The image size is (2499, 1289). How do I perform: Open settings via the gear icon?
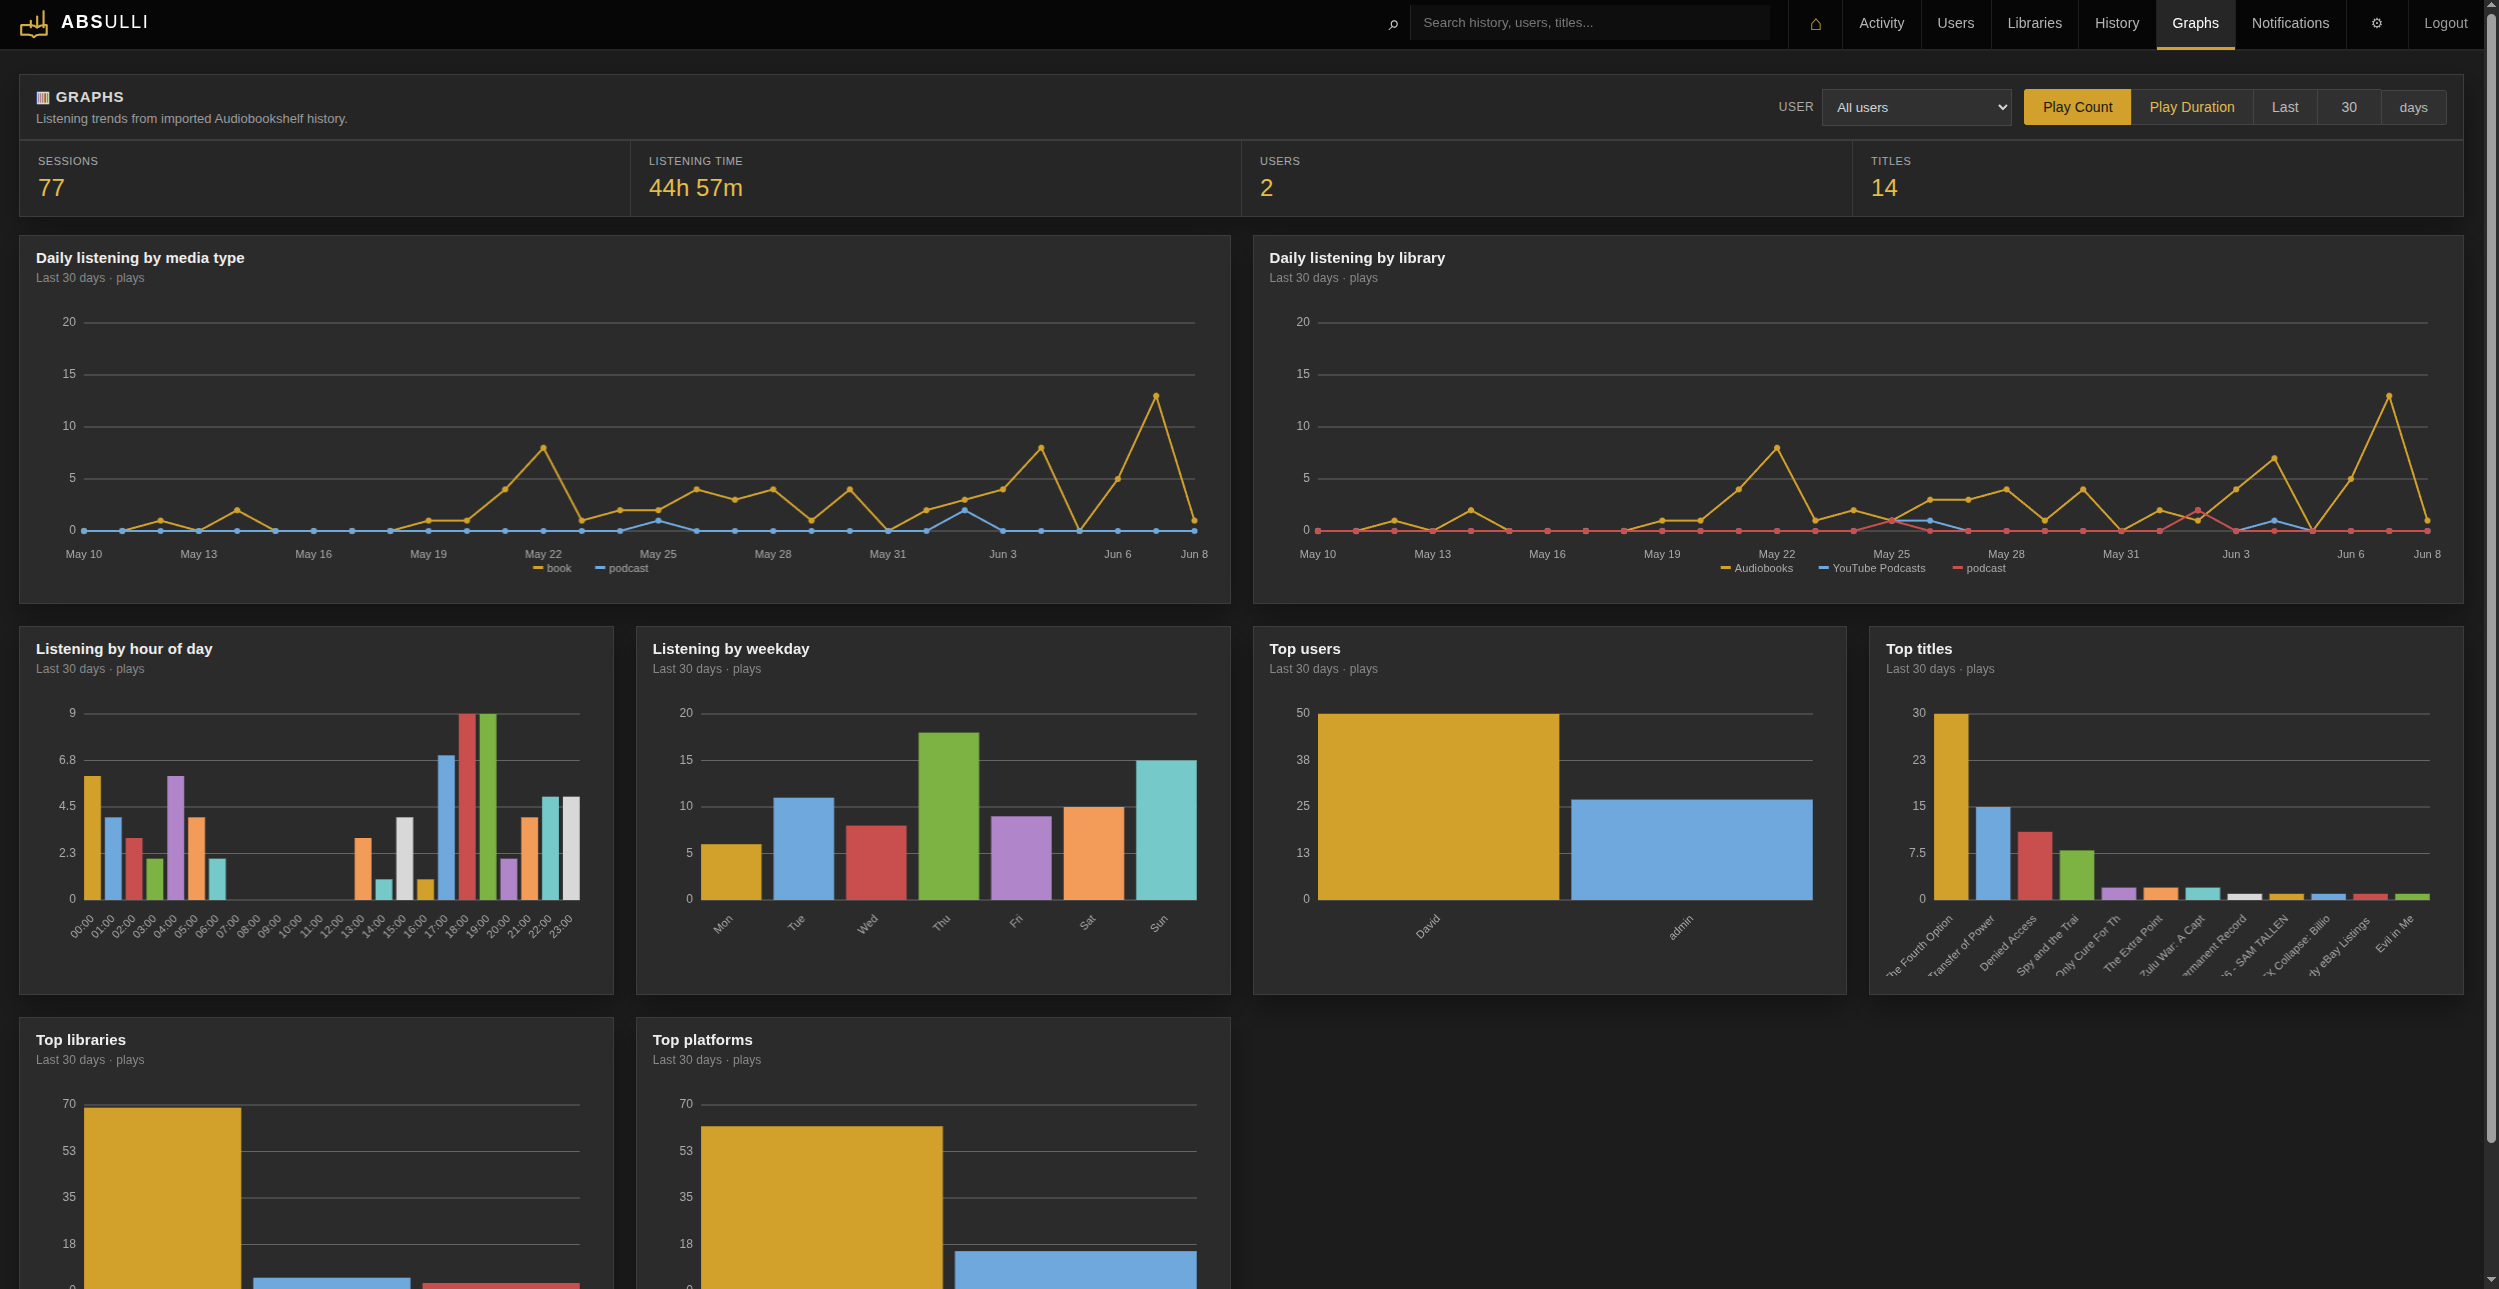point(2376,24)
